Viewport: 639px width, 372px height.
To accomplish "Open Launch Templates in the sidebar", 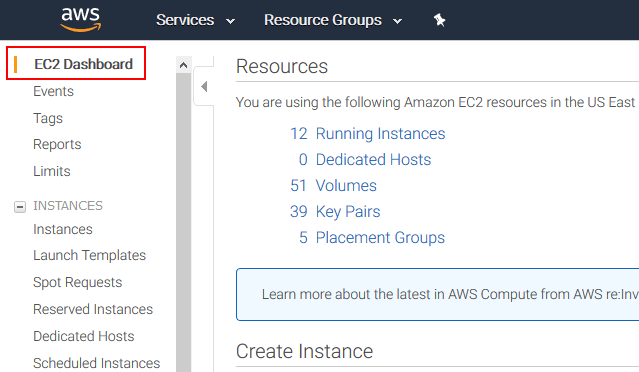I will (89, 255).
